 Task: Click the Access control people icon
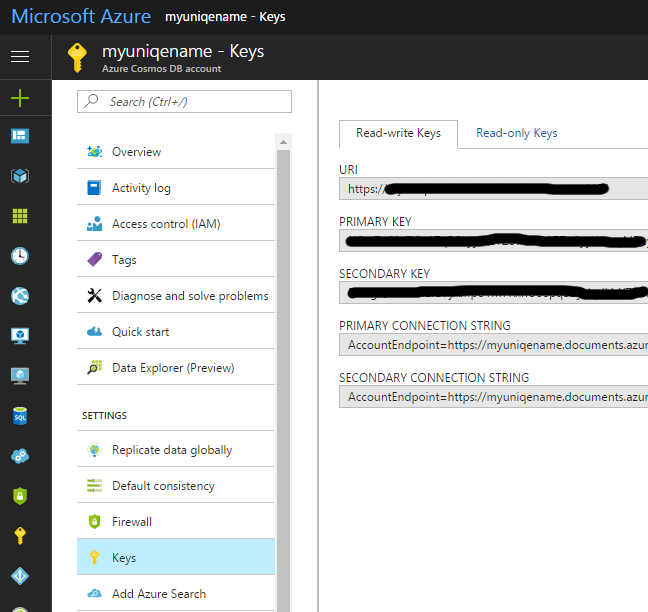point(95,224)
